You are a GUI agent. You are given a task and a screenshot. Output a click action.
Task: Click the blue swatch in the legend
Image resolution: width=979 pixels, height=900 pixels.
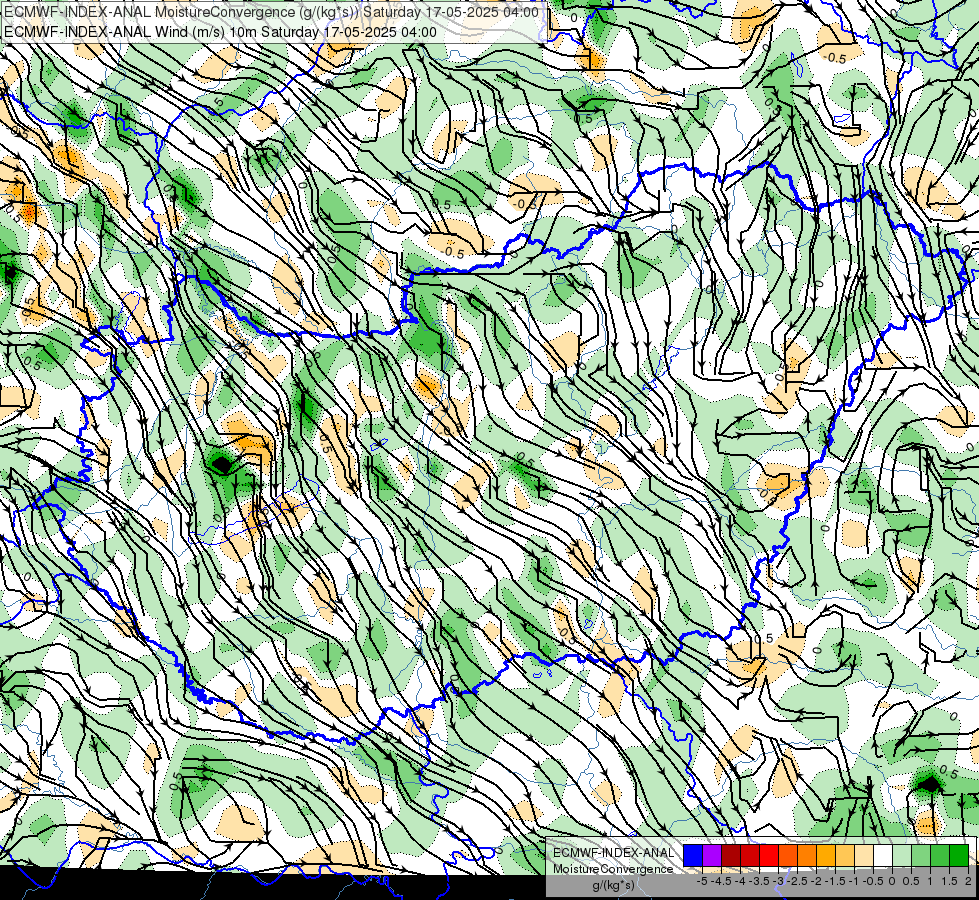[x=693, y=856]
